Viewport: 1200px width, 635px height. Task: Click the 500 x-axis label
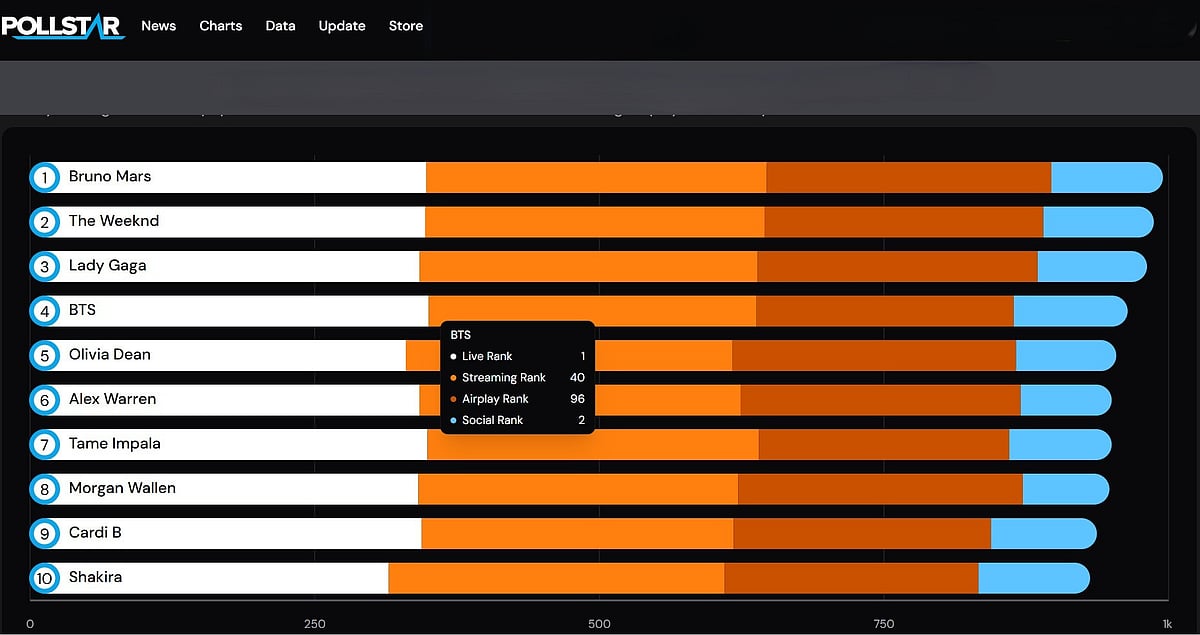[599, 624]
